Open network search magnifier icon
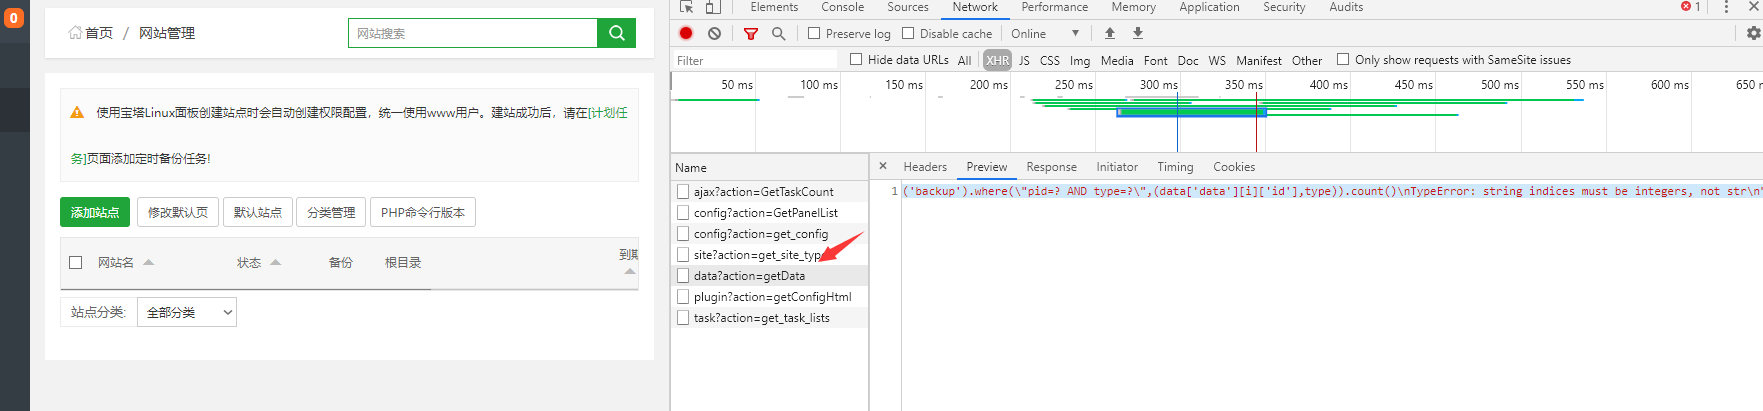 pyautogui.click(x=778, y=33)
